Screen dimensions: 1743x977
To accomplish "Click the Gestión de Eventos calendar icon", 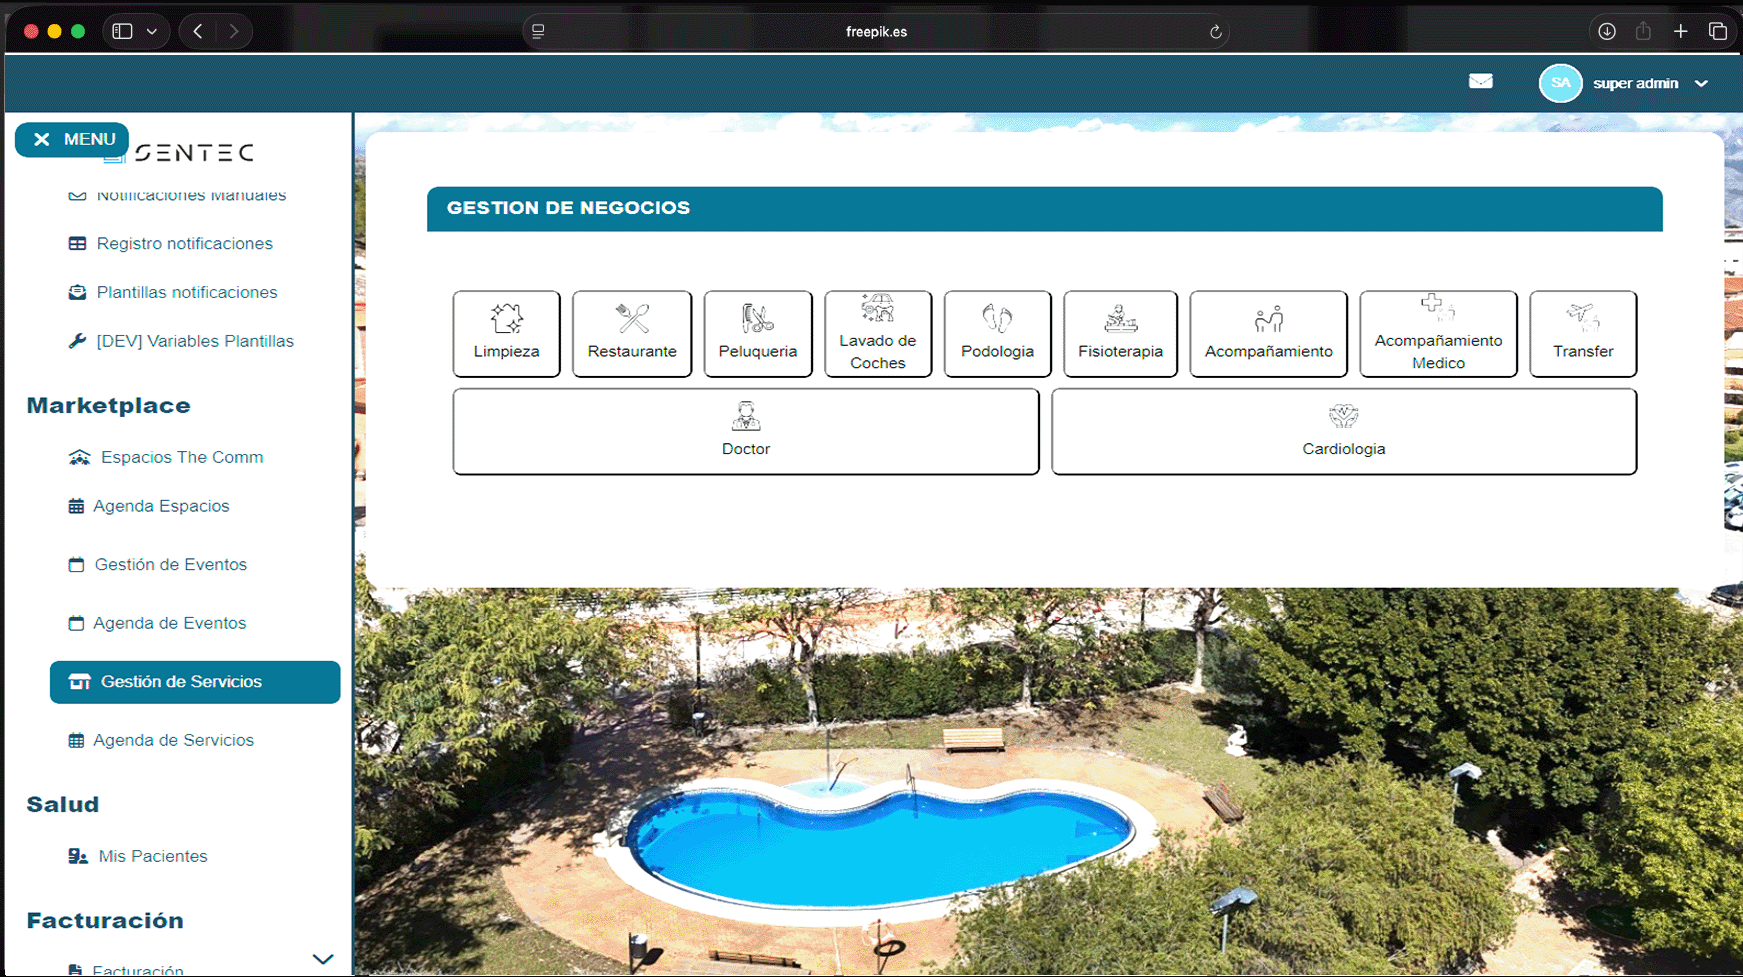I will (x=76, y=564).
